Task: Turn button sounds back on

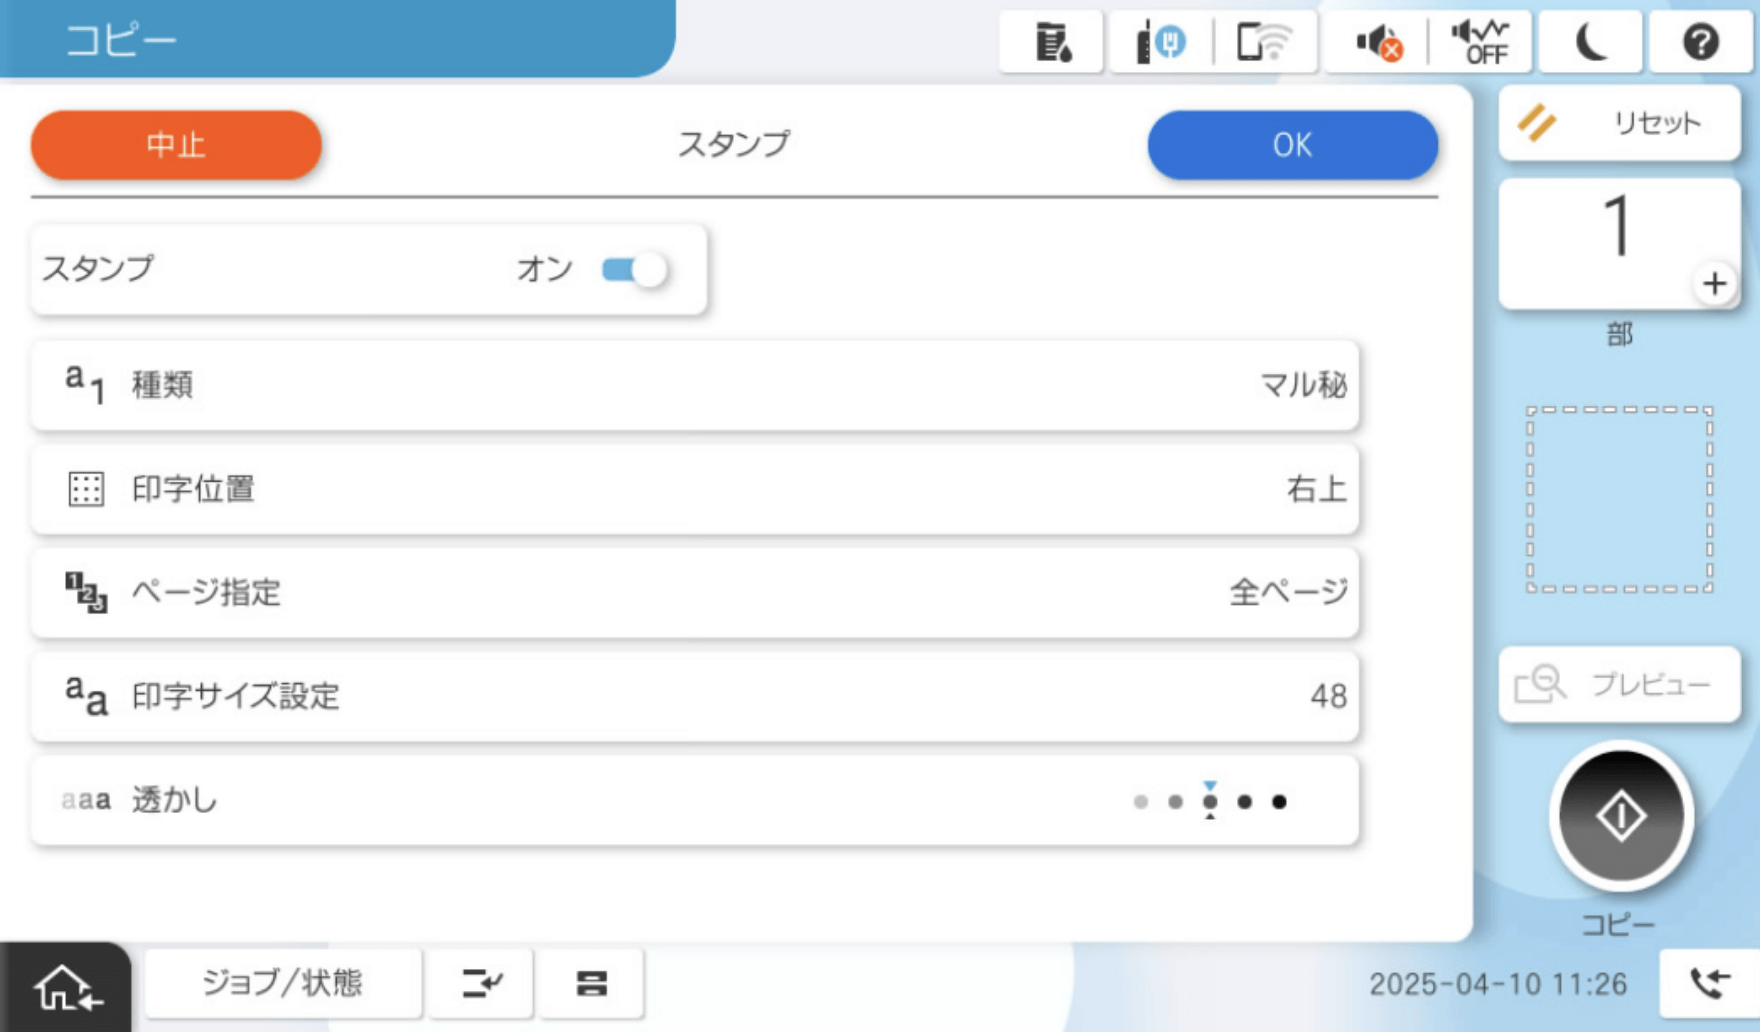Action: tap(1477, 42)
